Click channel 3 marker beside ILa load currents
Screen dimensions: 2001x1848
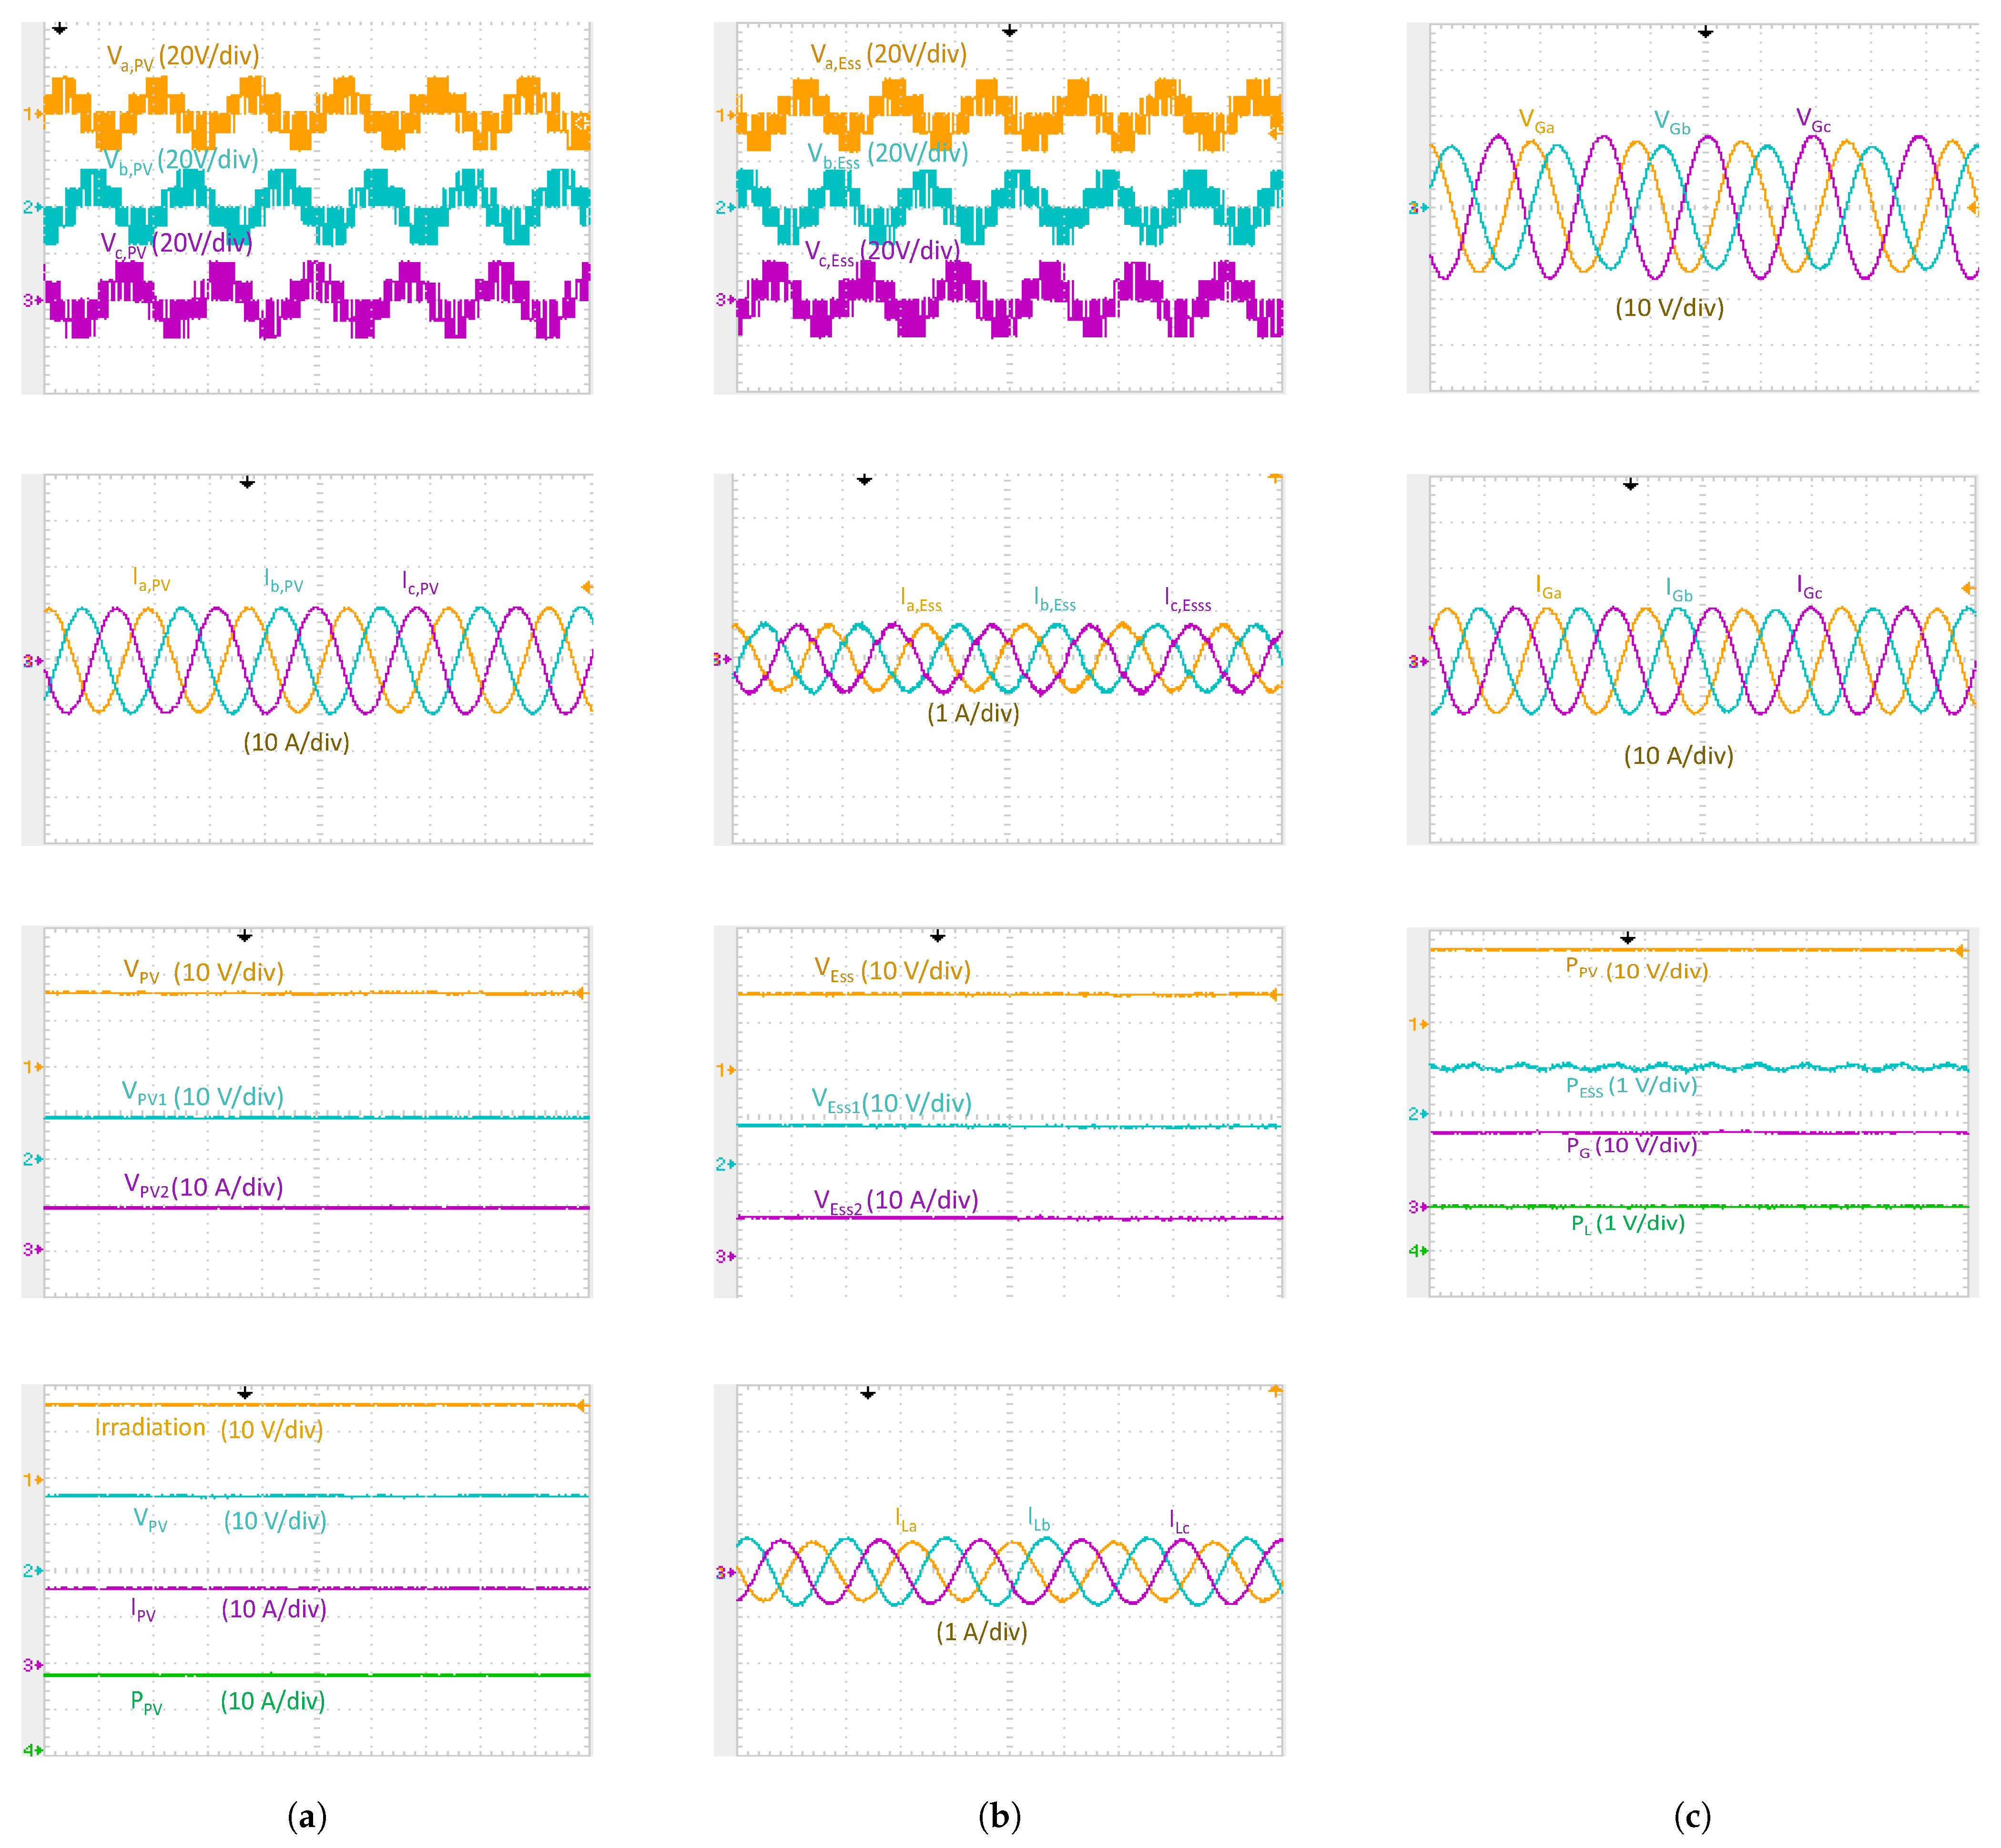tap(725, 1572)
